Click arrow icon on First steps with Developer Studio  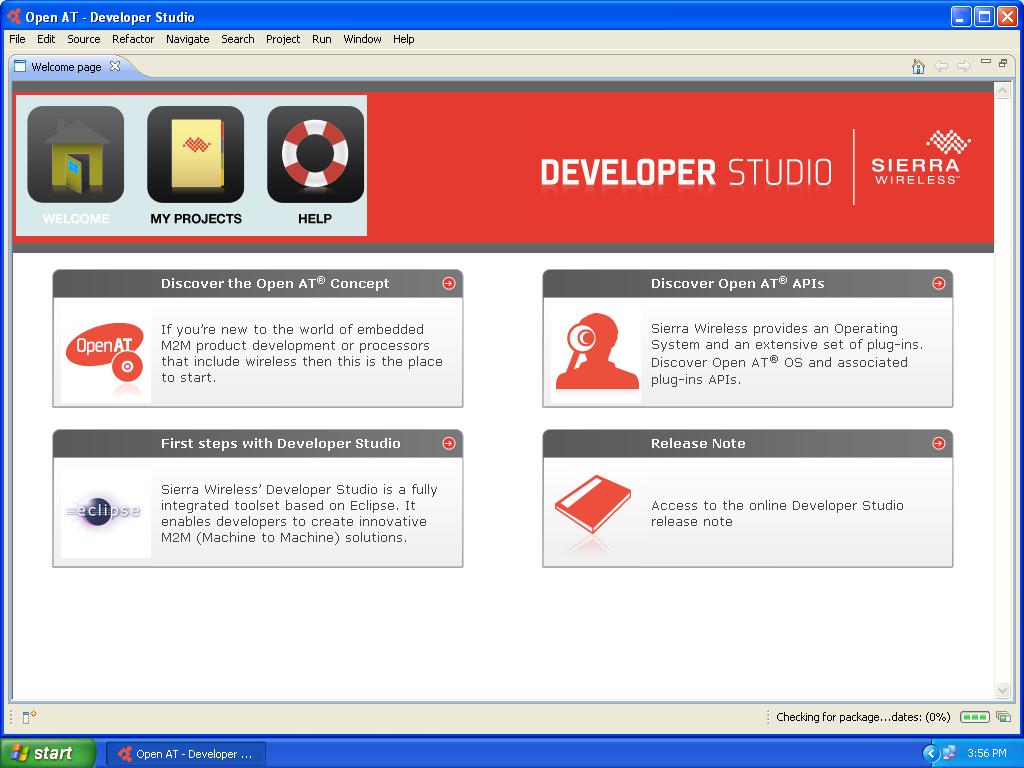click(449, 443)
